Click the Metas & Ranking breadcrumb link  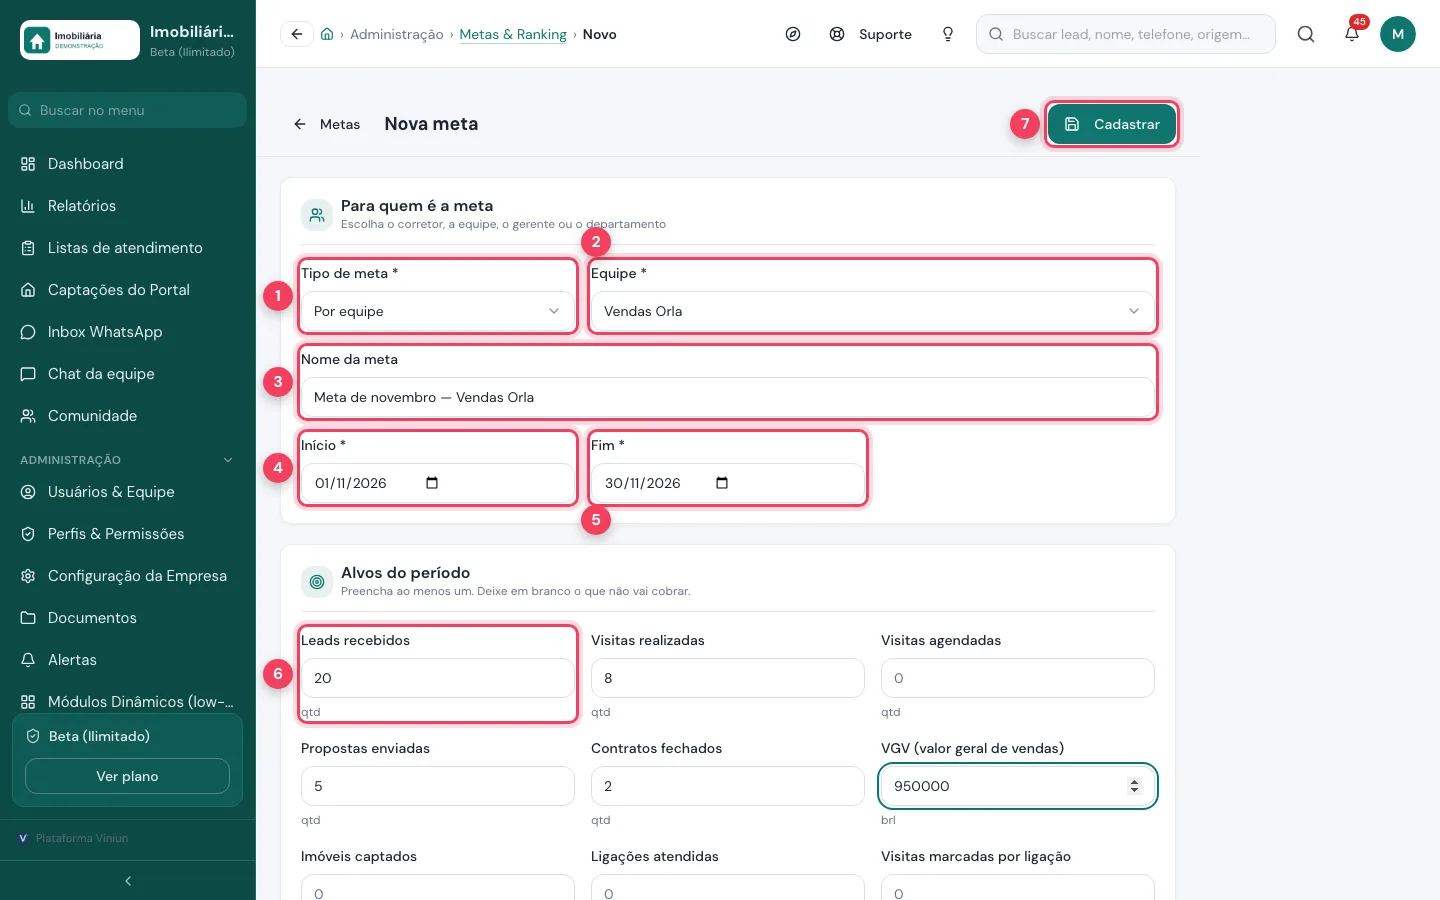pos(513,34)
